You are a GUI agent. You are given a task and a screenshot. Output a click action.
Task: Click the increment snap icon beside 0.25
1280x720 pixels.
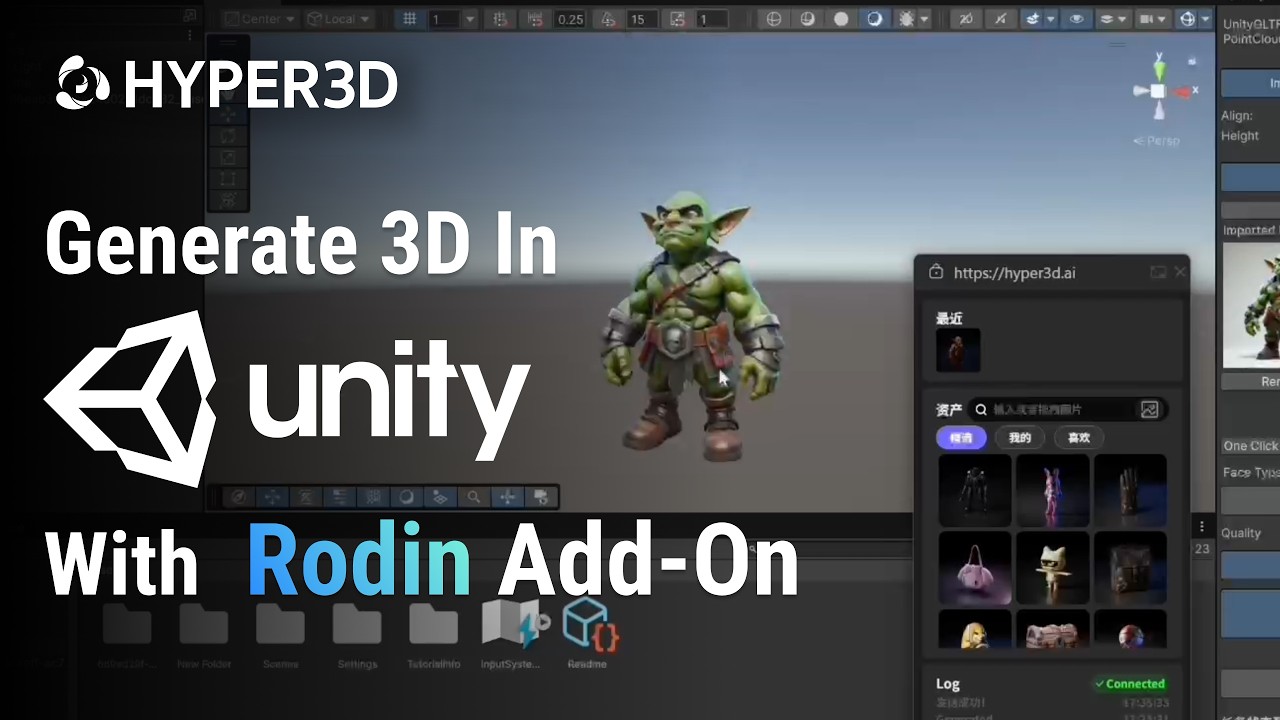pyautogui.click(x=535, y=18)
